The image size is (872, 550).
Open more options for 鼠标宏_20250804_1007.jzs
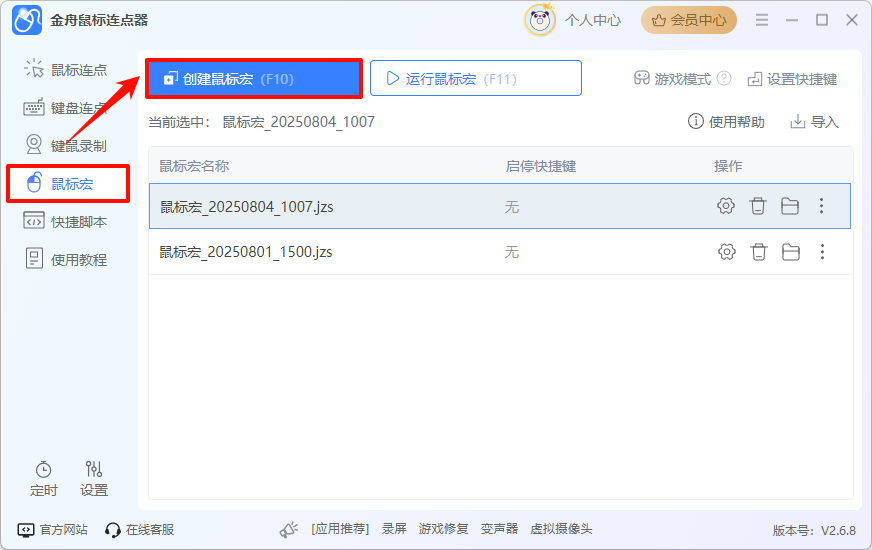[x=821, y=206]
